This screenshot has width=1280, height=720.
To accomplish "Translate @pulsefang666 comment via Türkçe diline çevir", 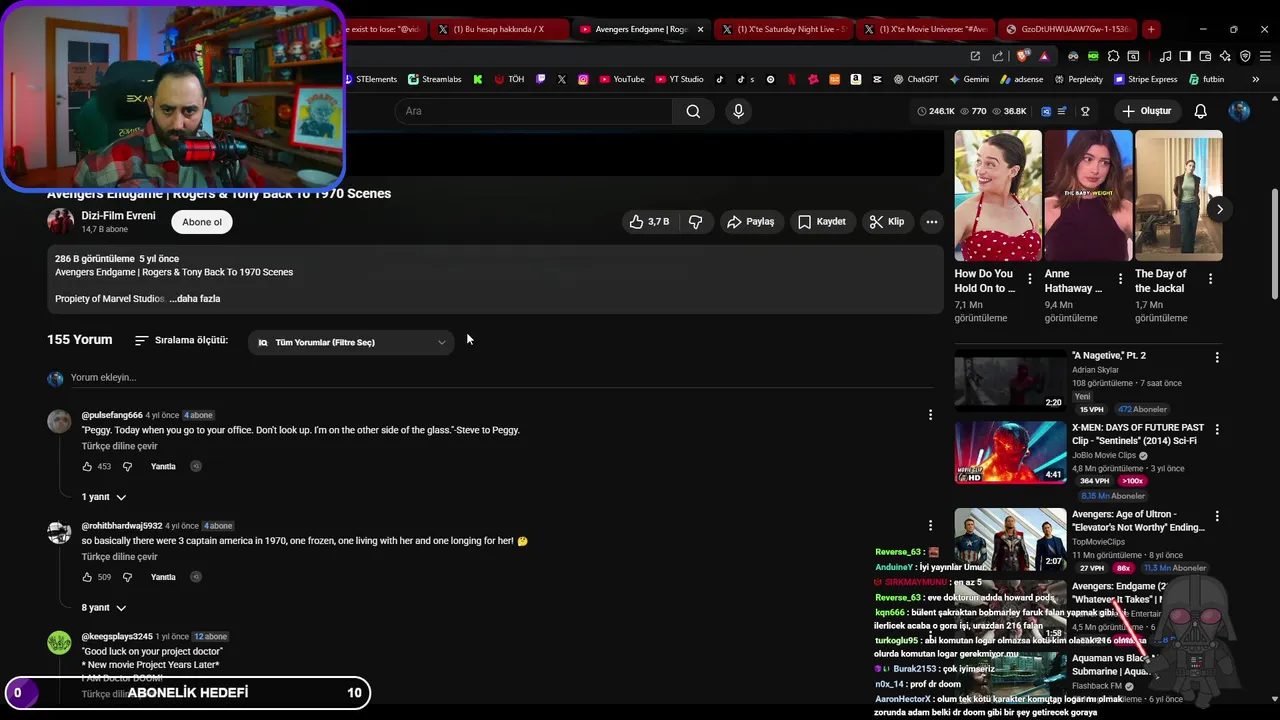I will click(120, 446).
